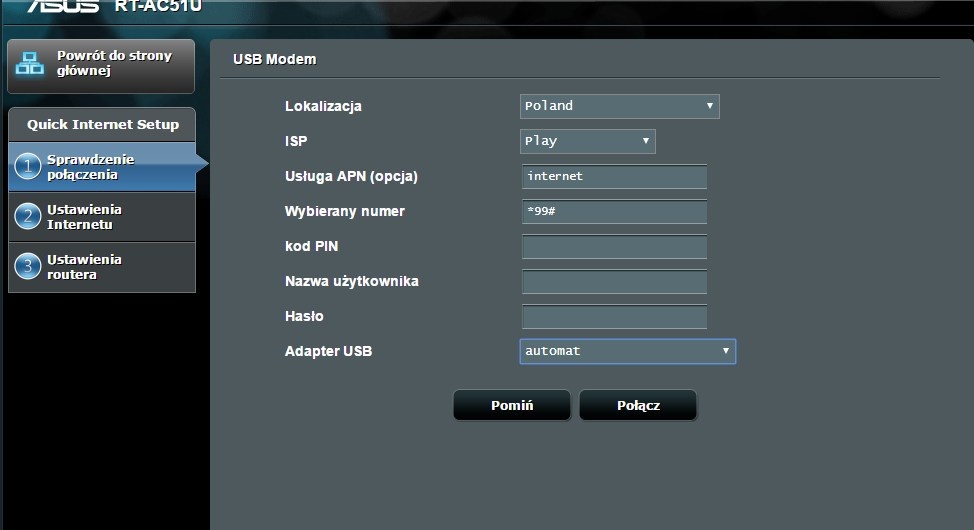Click into the kod PIN field
Viewport: 974px width, 530px height.
[614, 247]
